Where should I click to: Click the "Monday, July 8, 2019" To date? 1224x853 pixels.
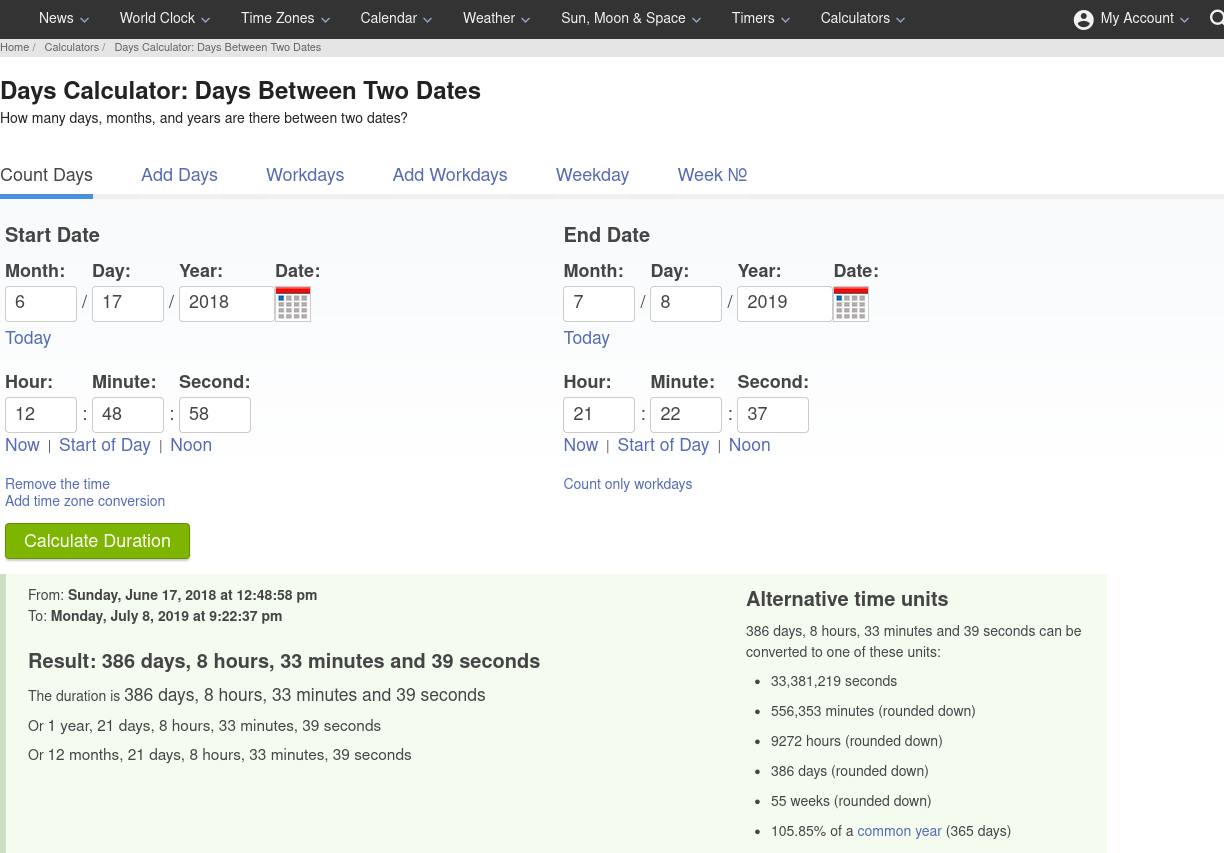click(166, 616)
